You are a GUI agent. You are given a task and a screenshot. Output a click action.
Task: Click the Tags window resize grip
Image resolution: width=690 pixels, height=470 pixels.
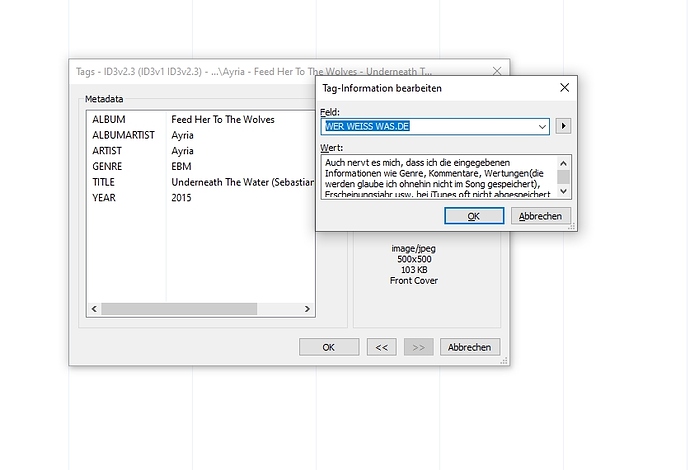pyautogui.click(x=504, y=360)
